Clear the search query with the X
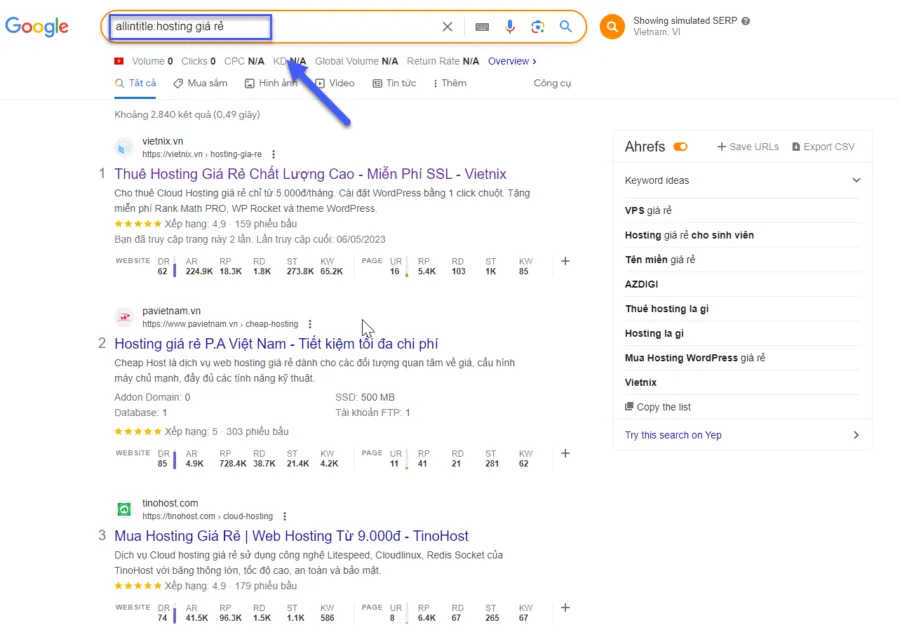 coord(447,27)
